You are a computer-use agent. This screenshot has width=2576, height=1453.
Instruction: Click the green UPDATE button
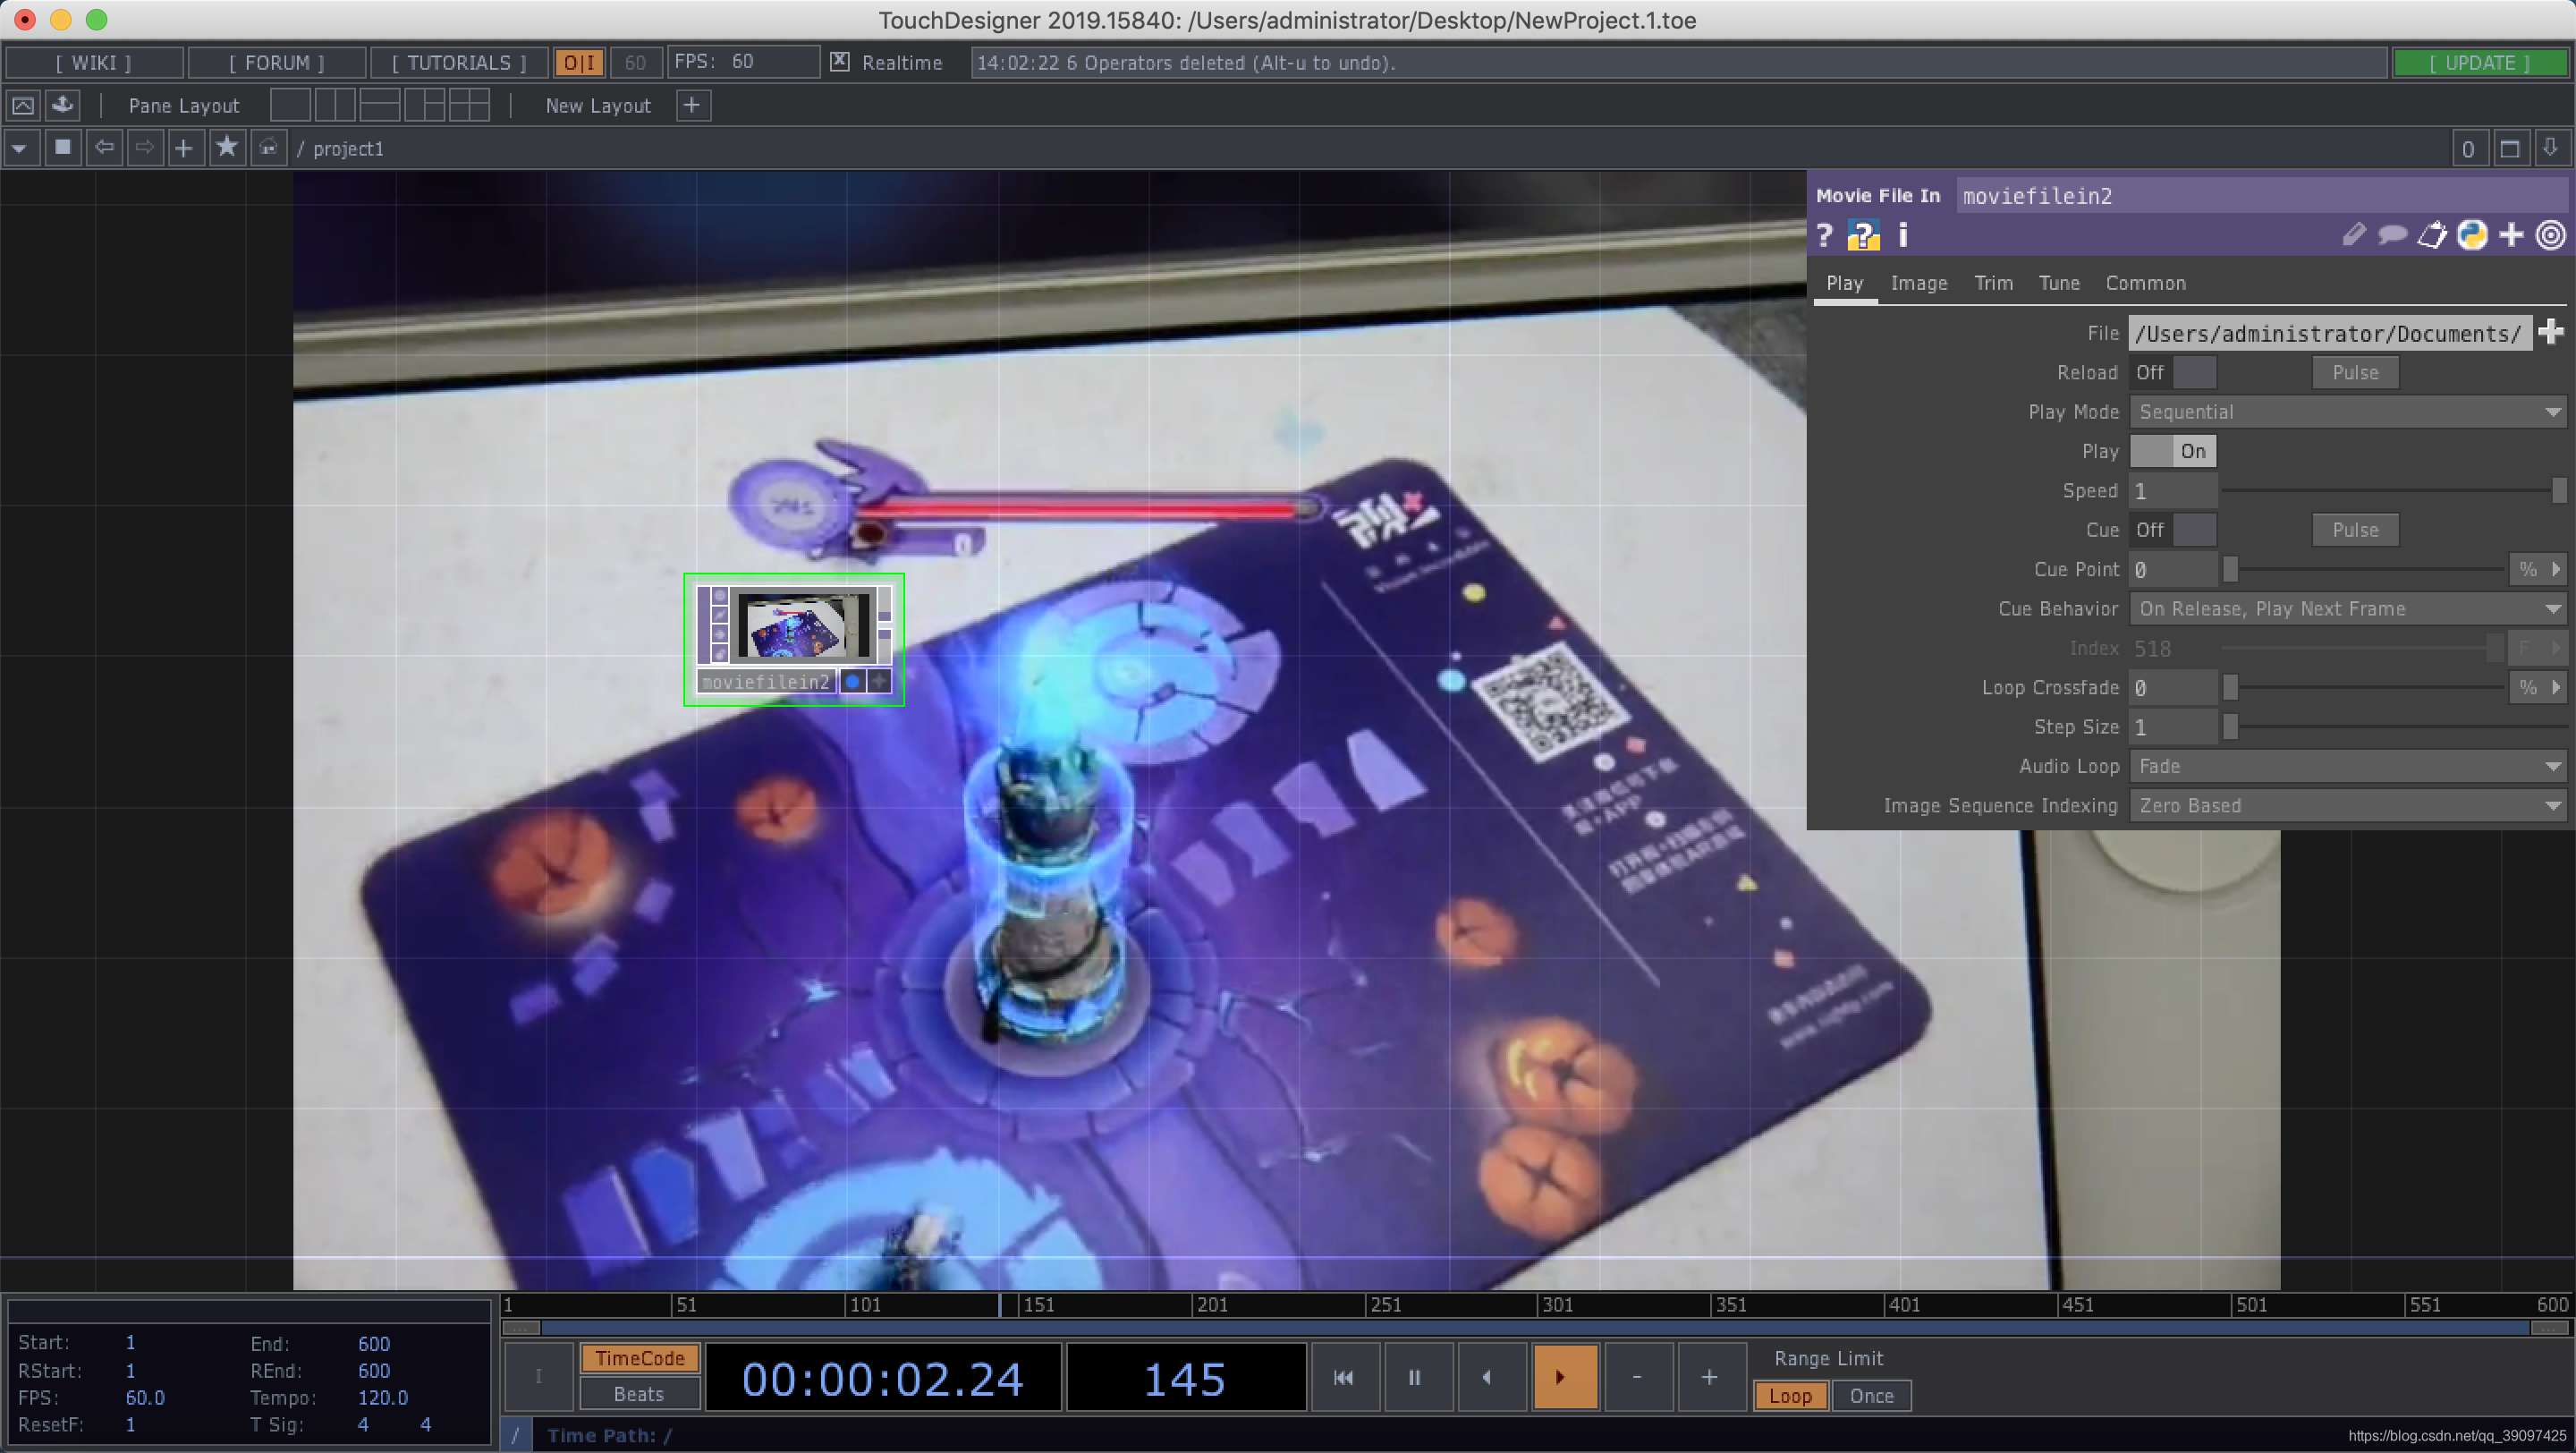click(2480, 62)
